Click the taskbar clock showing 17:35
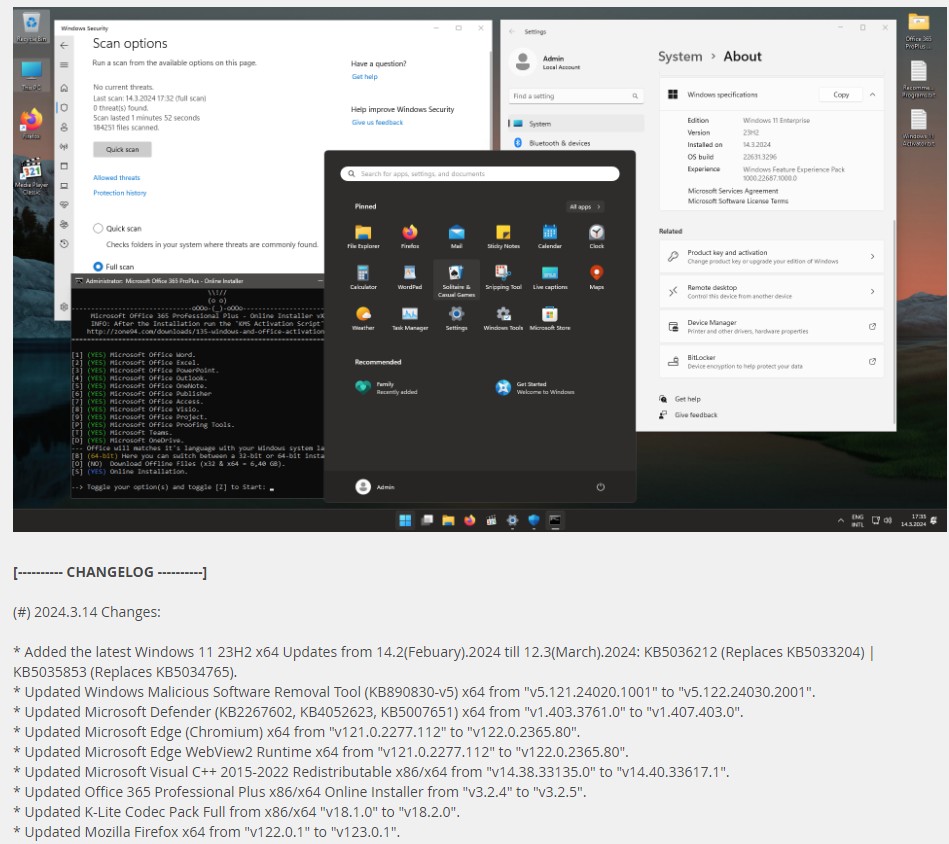The width and height of the screenshot is (949, 844). click(913, 520)
